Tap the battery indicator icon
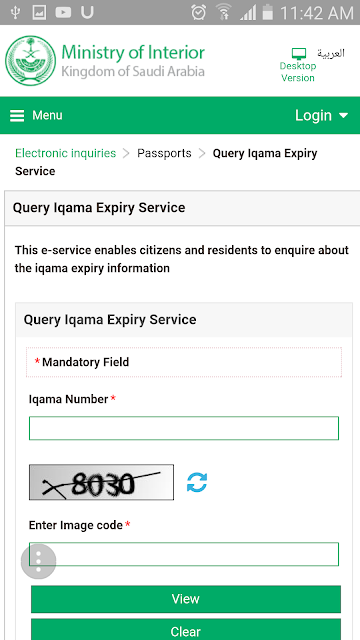This screenshot has width=360, height=640. (x=267, y=12)
